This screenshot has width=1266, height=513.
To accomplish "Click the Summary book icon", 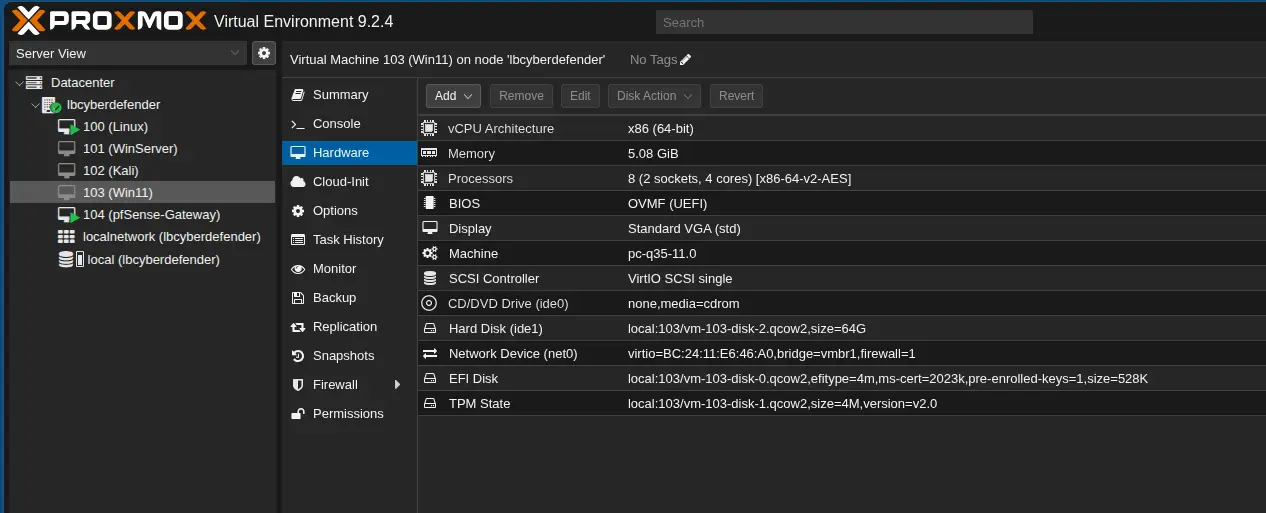I will click(297, 95).
